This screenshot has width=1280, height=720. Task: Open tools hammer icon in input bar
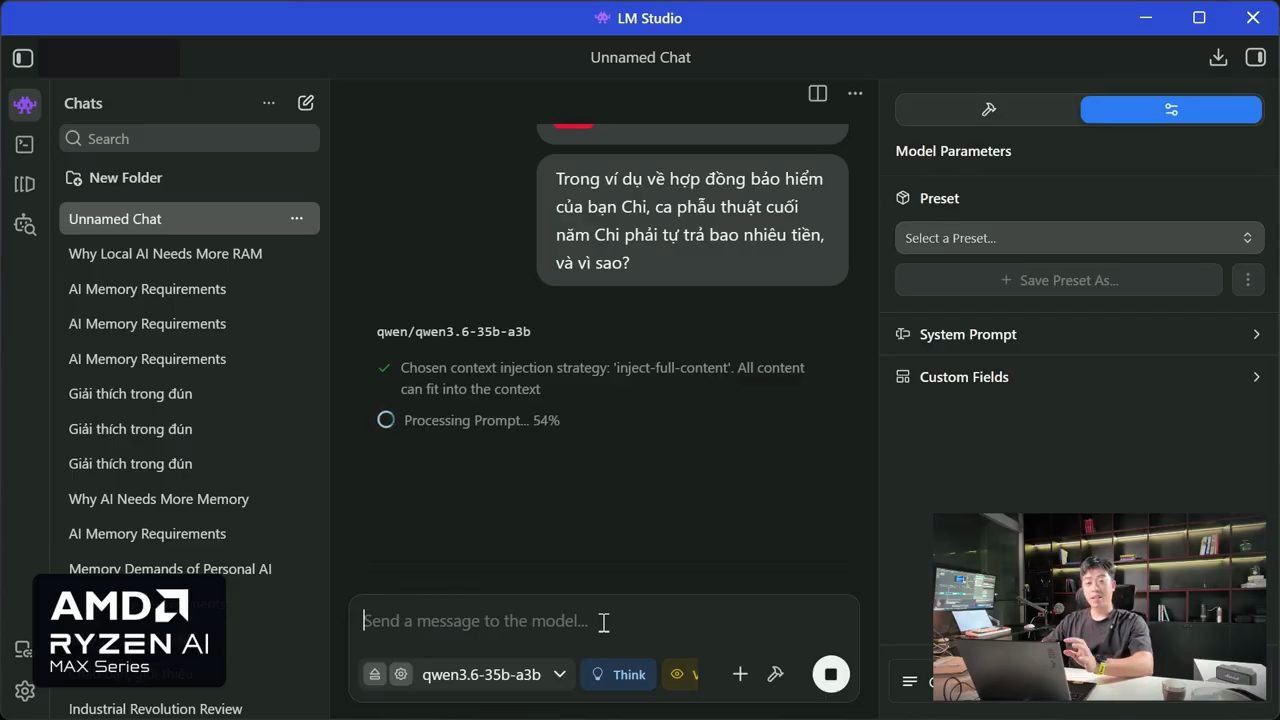(x=775, y=674)
